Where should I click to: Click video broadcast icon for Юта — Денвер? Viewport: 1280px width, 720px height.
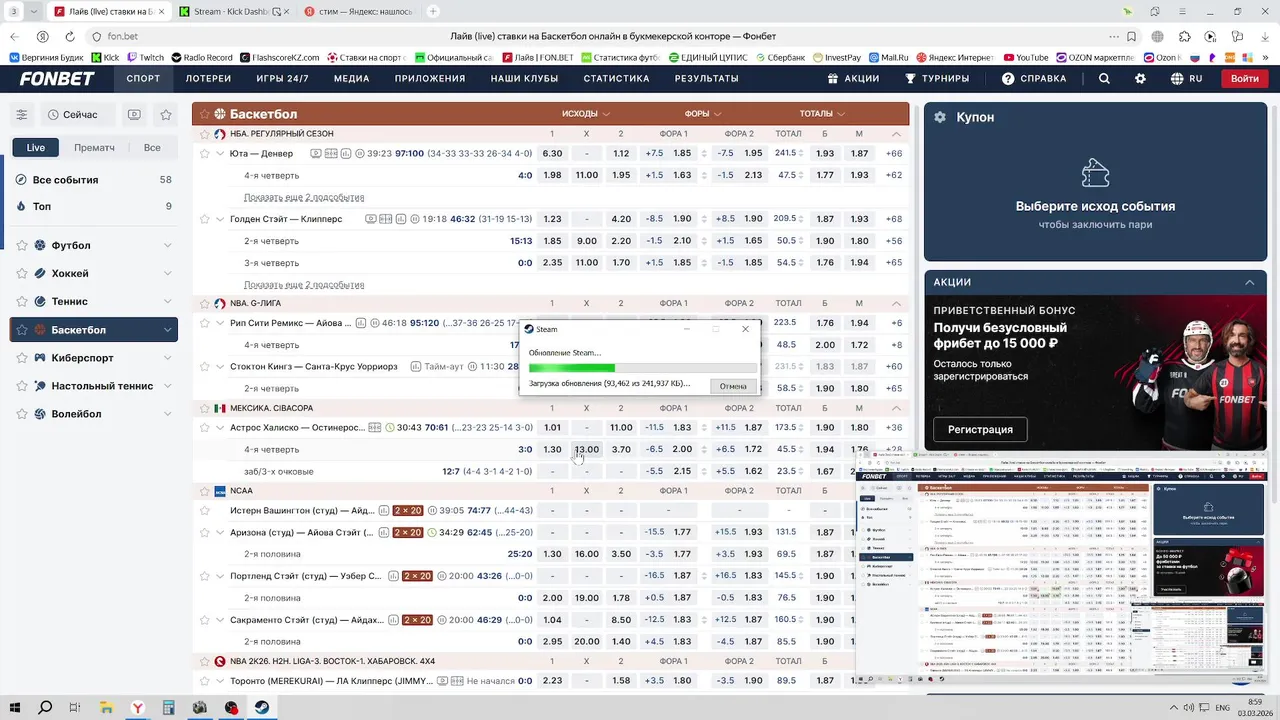click(316, 154)
